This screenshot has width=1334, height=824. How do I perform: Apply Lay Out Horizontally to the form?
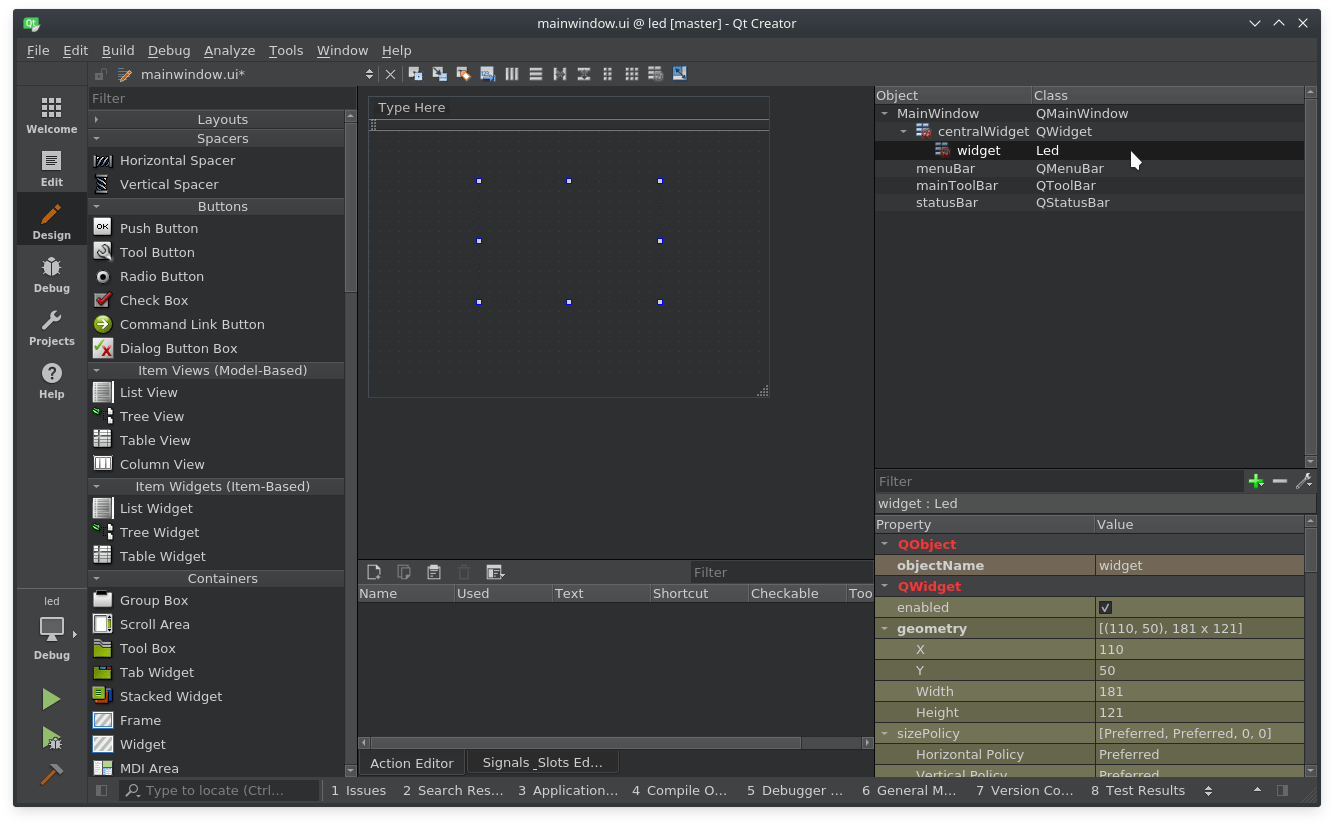click(x=511, y=73)
